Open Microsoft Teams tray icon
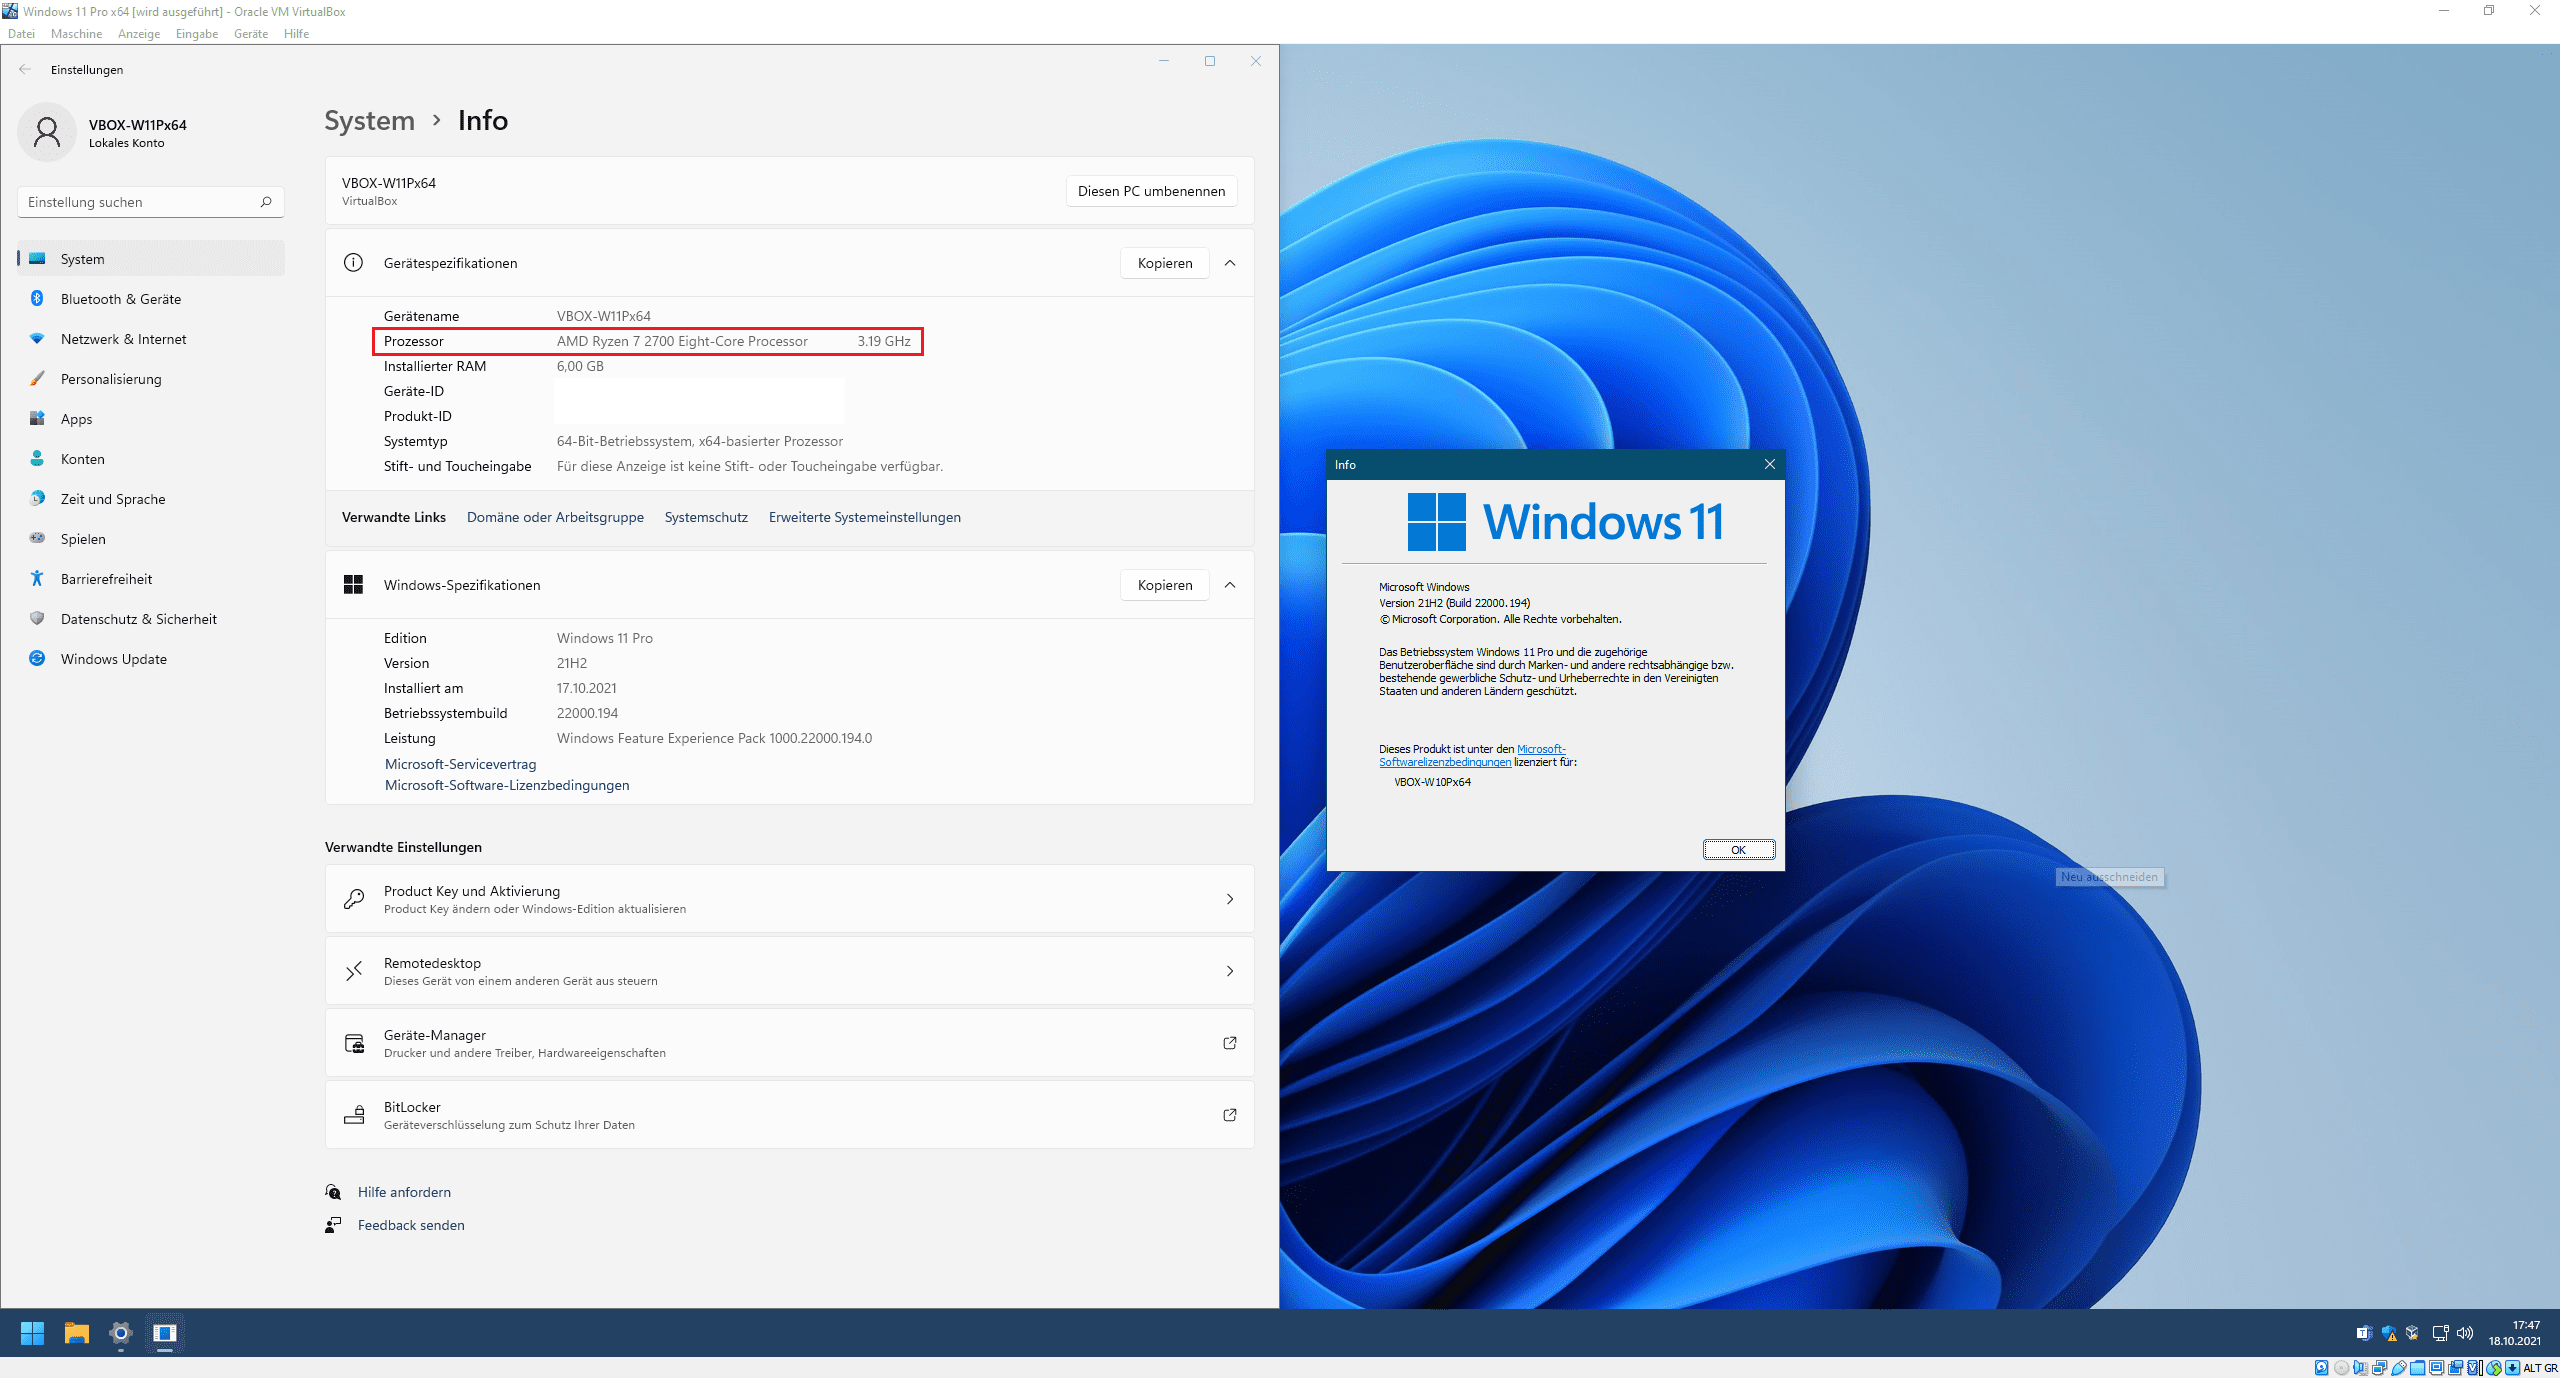Screen dimensions: 2560x1378 click(x=2364, y=1333)
